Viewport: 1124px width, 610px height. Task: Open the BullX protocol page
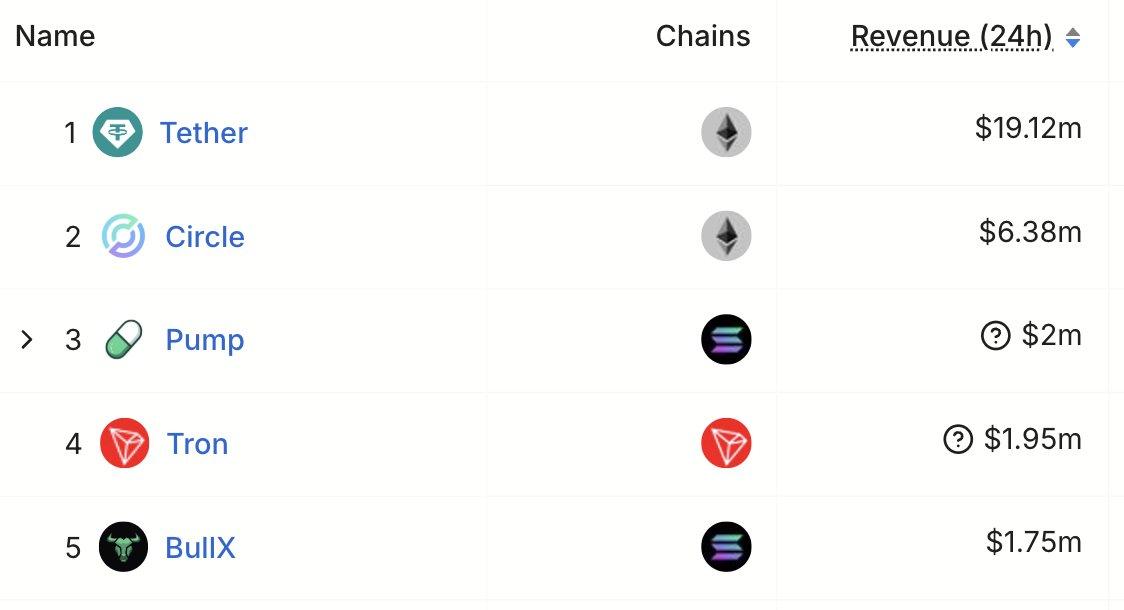[198, 548]
